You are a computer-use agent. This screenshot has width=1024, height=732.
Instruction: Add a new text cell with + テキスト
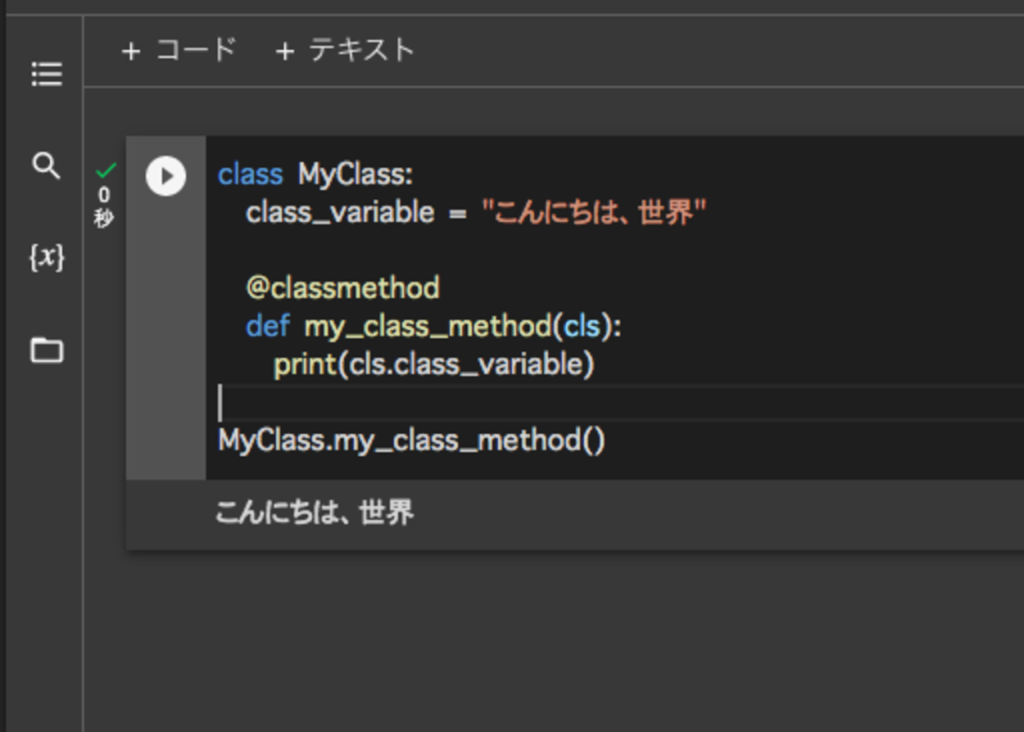[345, 50]
